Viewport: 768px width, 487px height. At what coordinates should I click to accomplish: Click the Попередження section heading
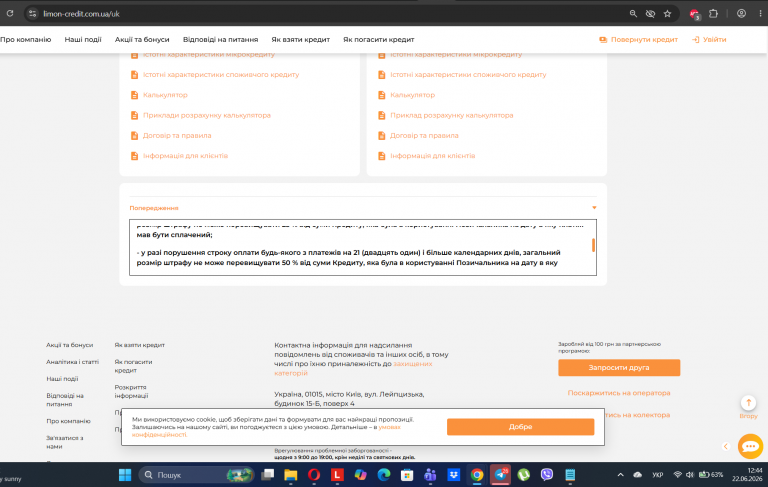pyautogui.click(x=154, y=208)
